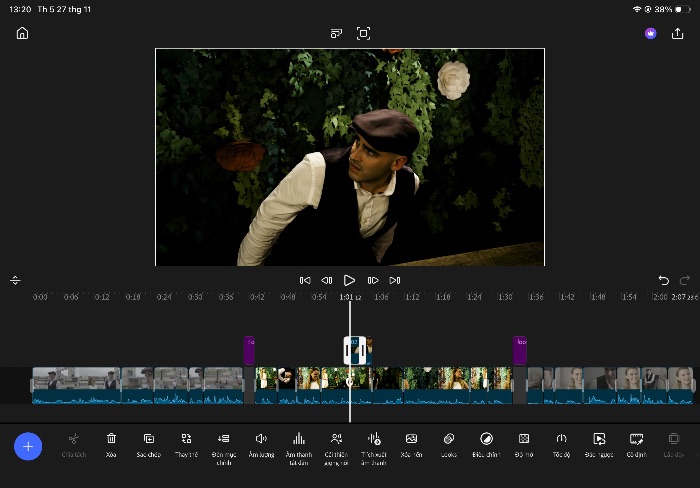Tap the 13:20 clock in the status bar
Screen dimensions: 700x488
point(20,9)
